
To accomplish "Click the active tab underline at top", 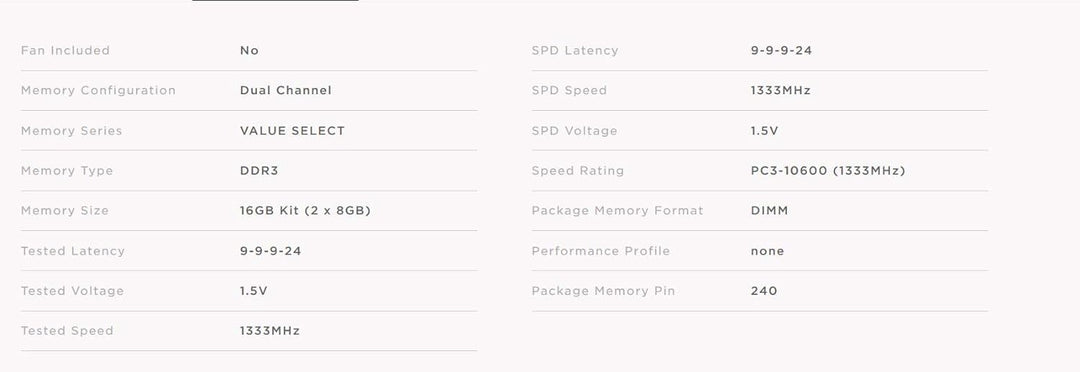I will click(x=275, y=1).
